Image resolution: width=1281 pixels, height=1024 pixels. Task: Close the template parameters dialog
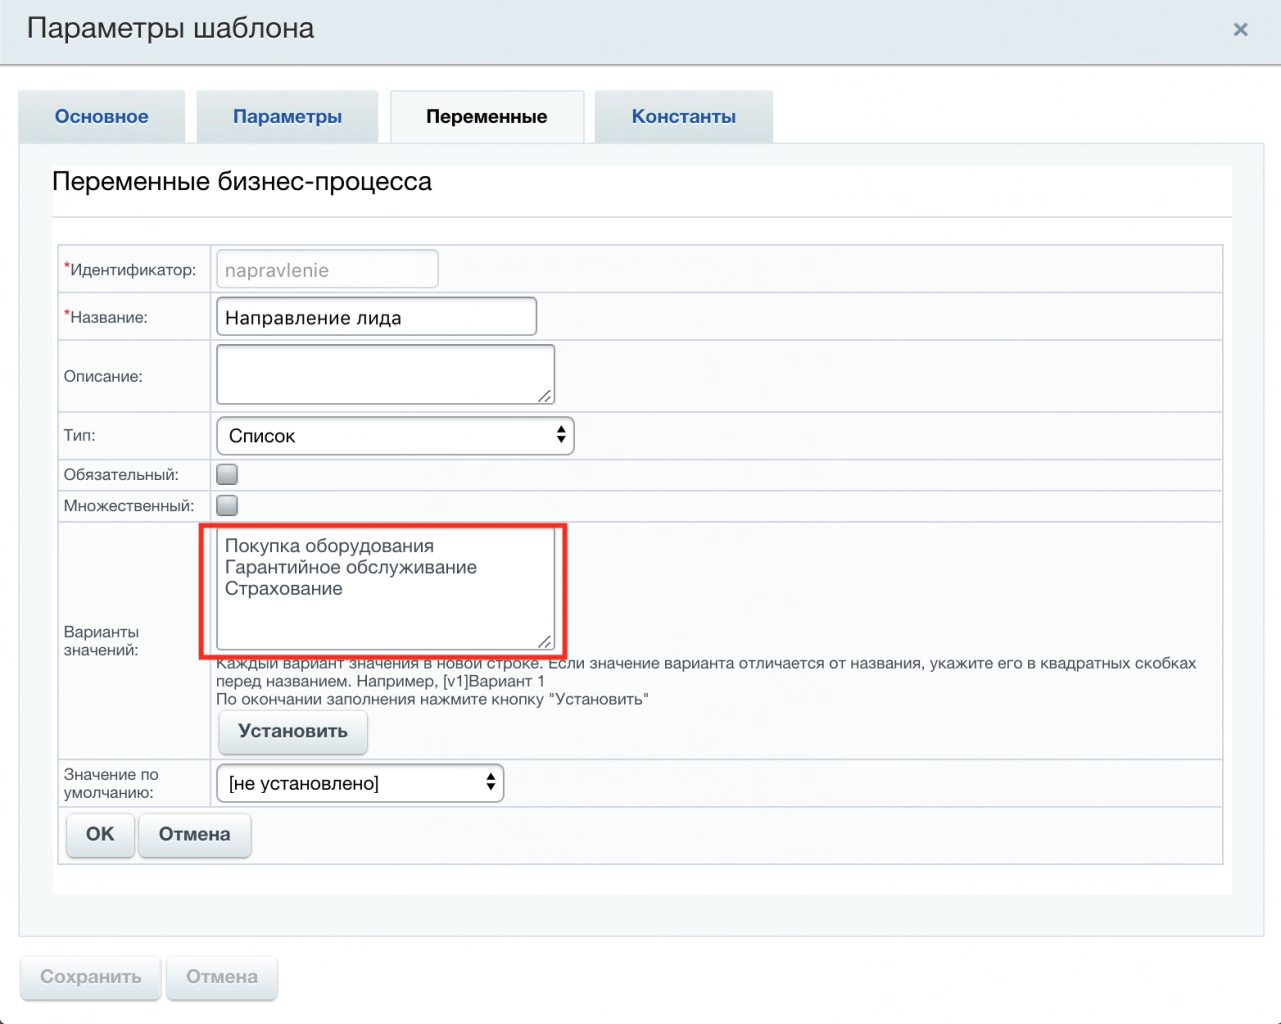pos(1240,30)
